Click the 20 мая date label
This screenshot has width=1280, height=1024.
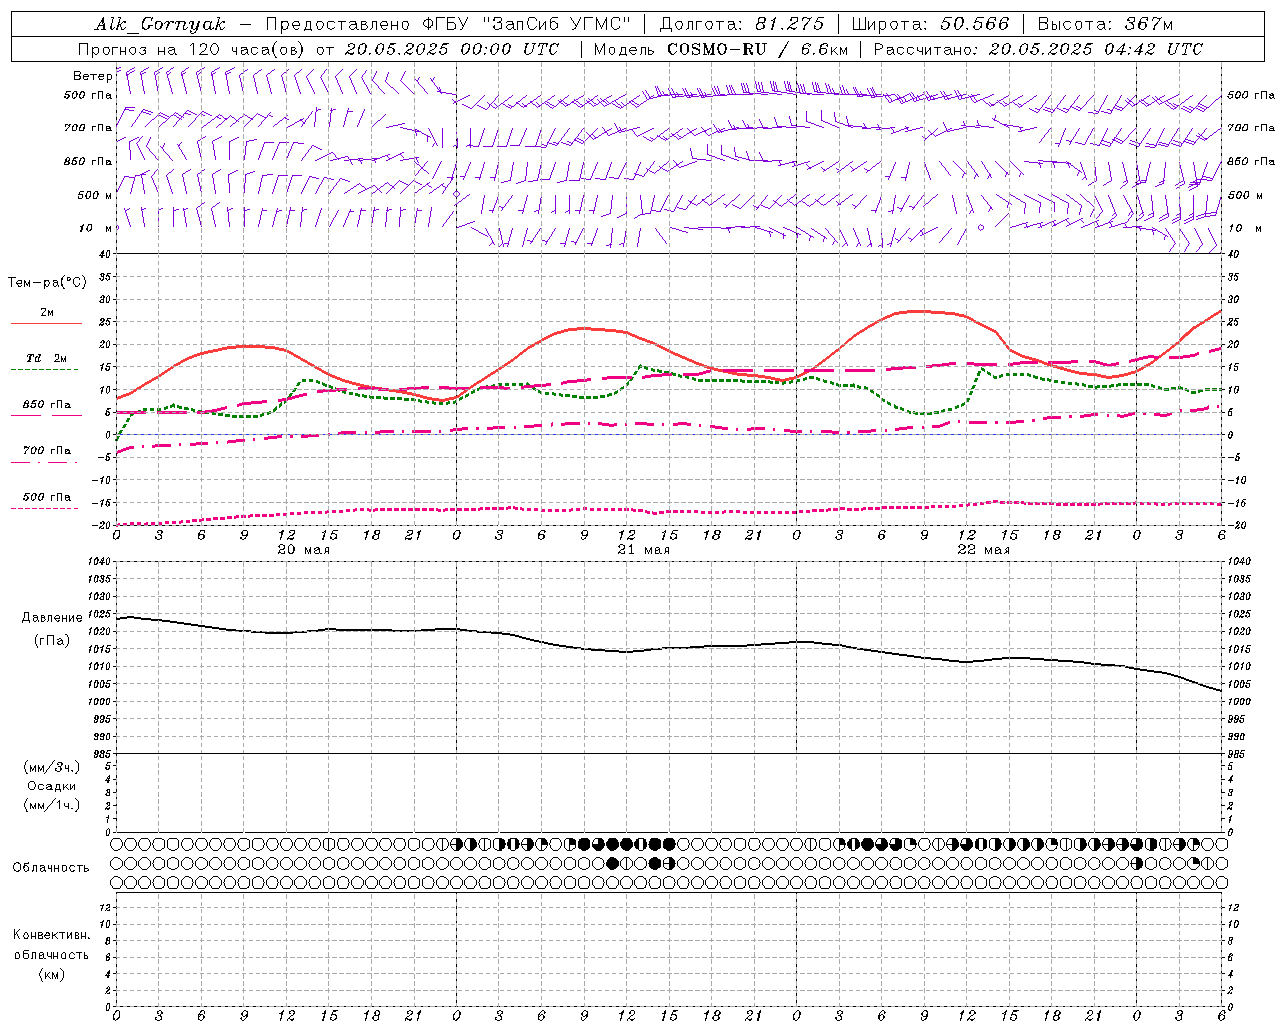303,550
